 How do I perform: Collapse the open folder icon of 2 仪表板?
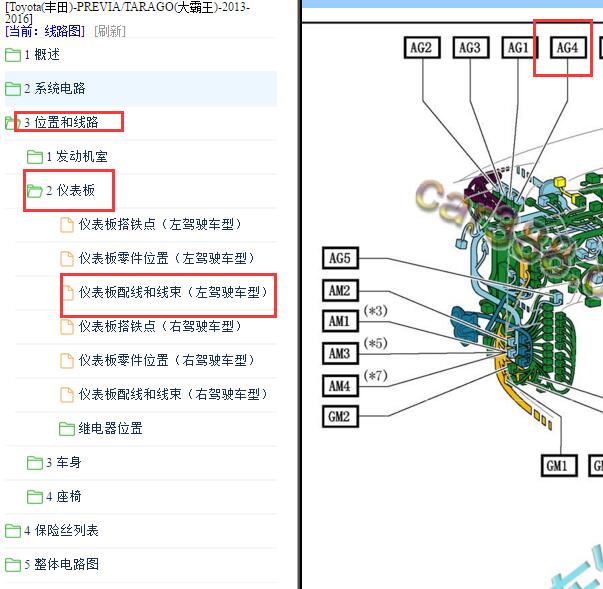point(35,191)
